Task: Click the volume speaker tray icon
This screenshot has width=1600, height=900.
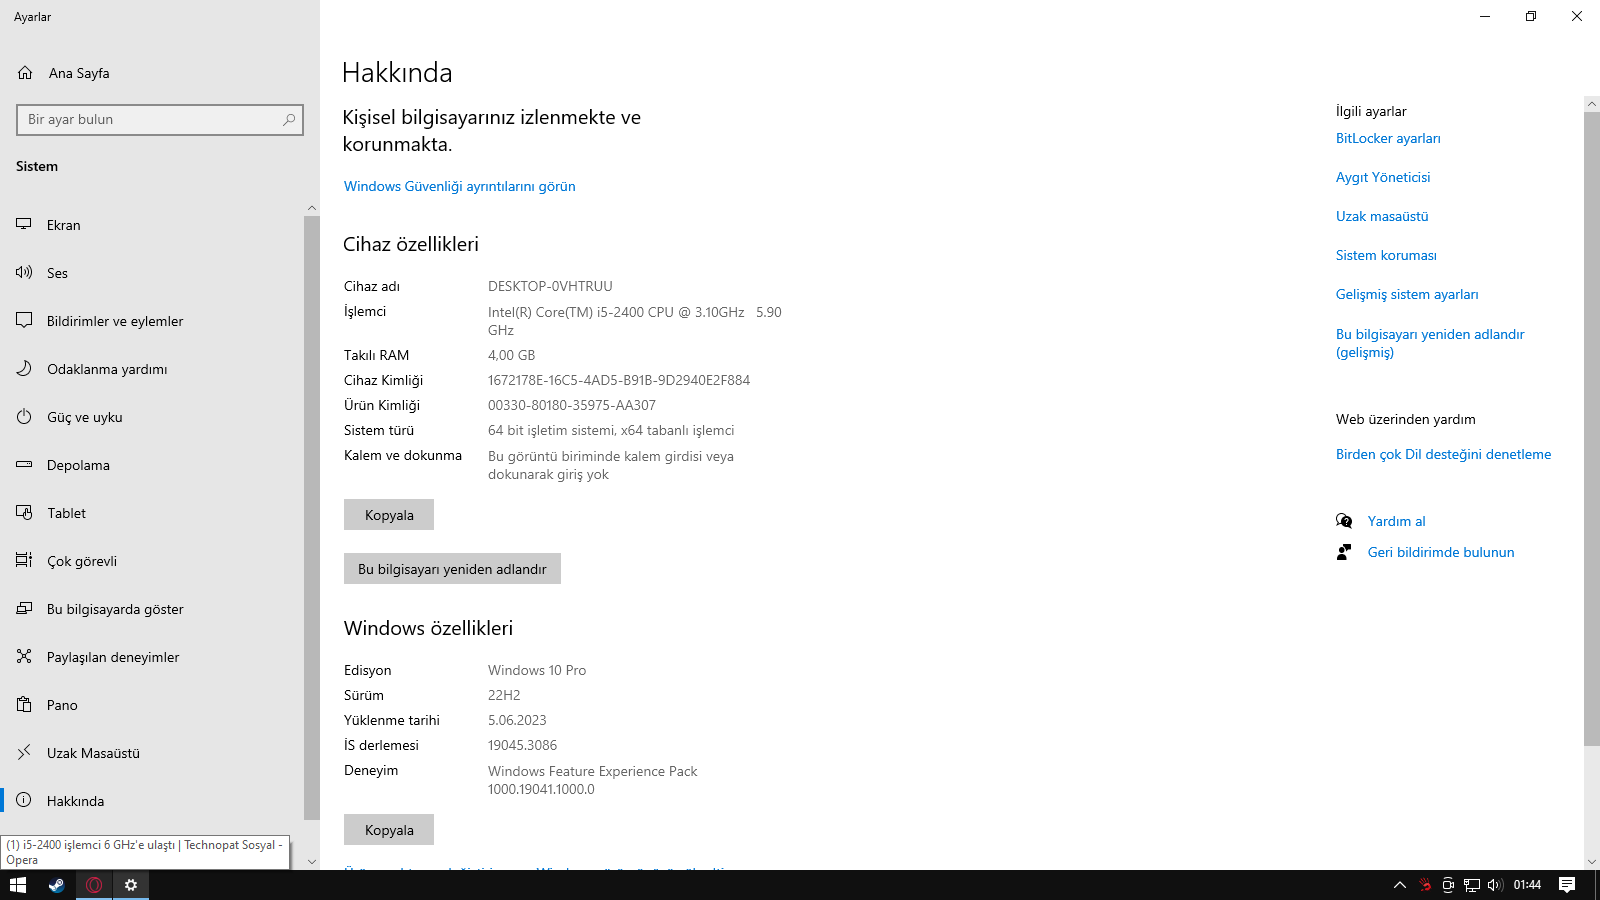Action: coord(1495,885)
